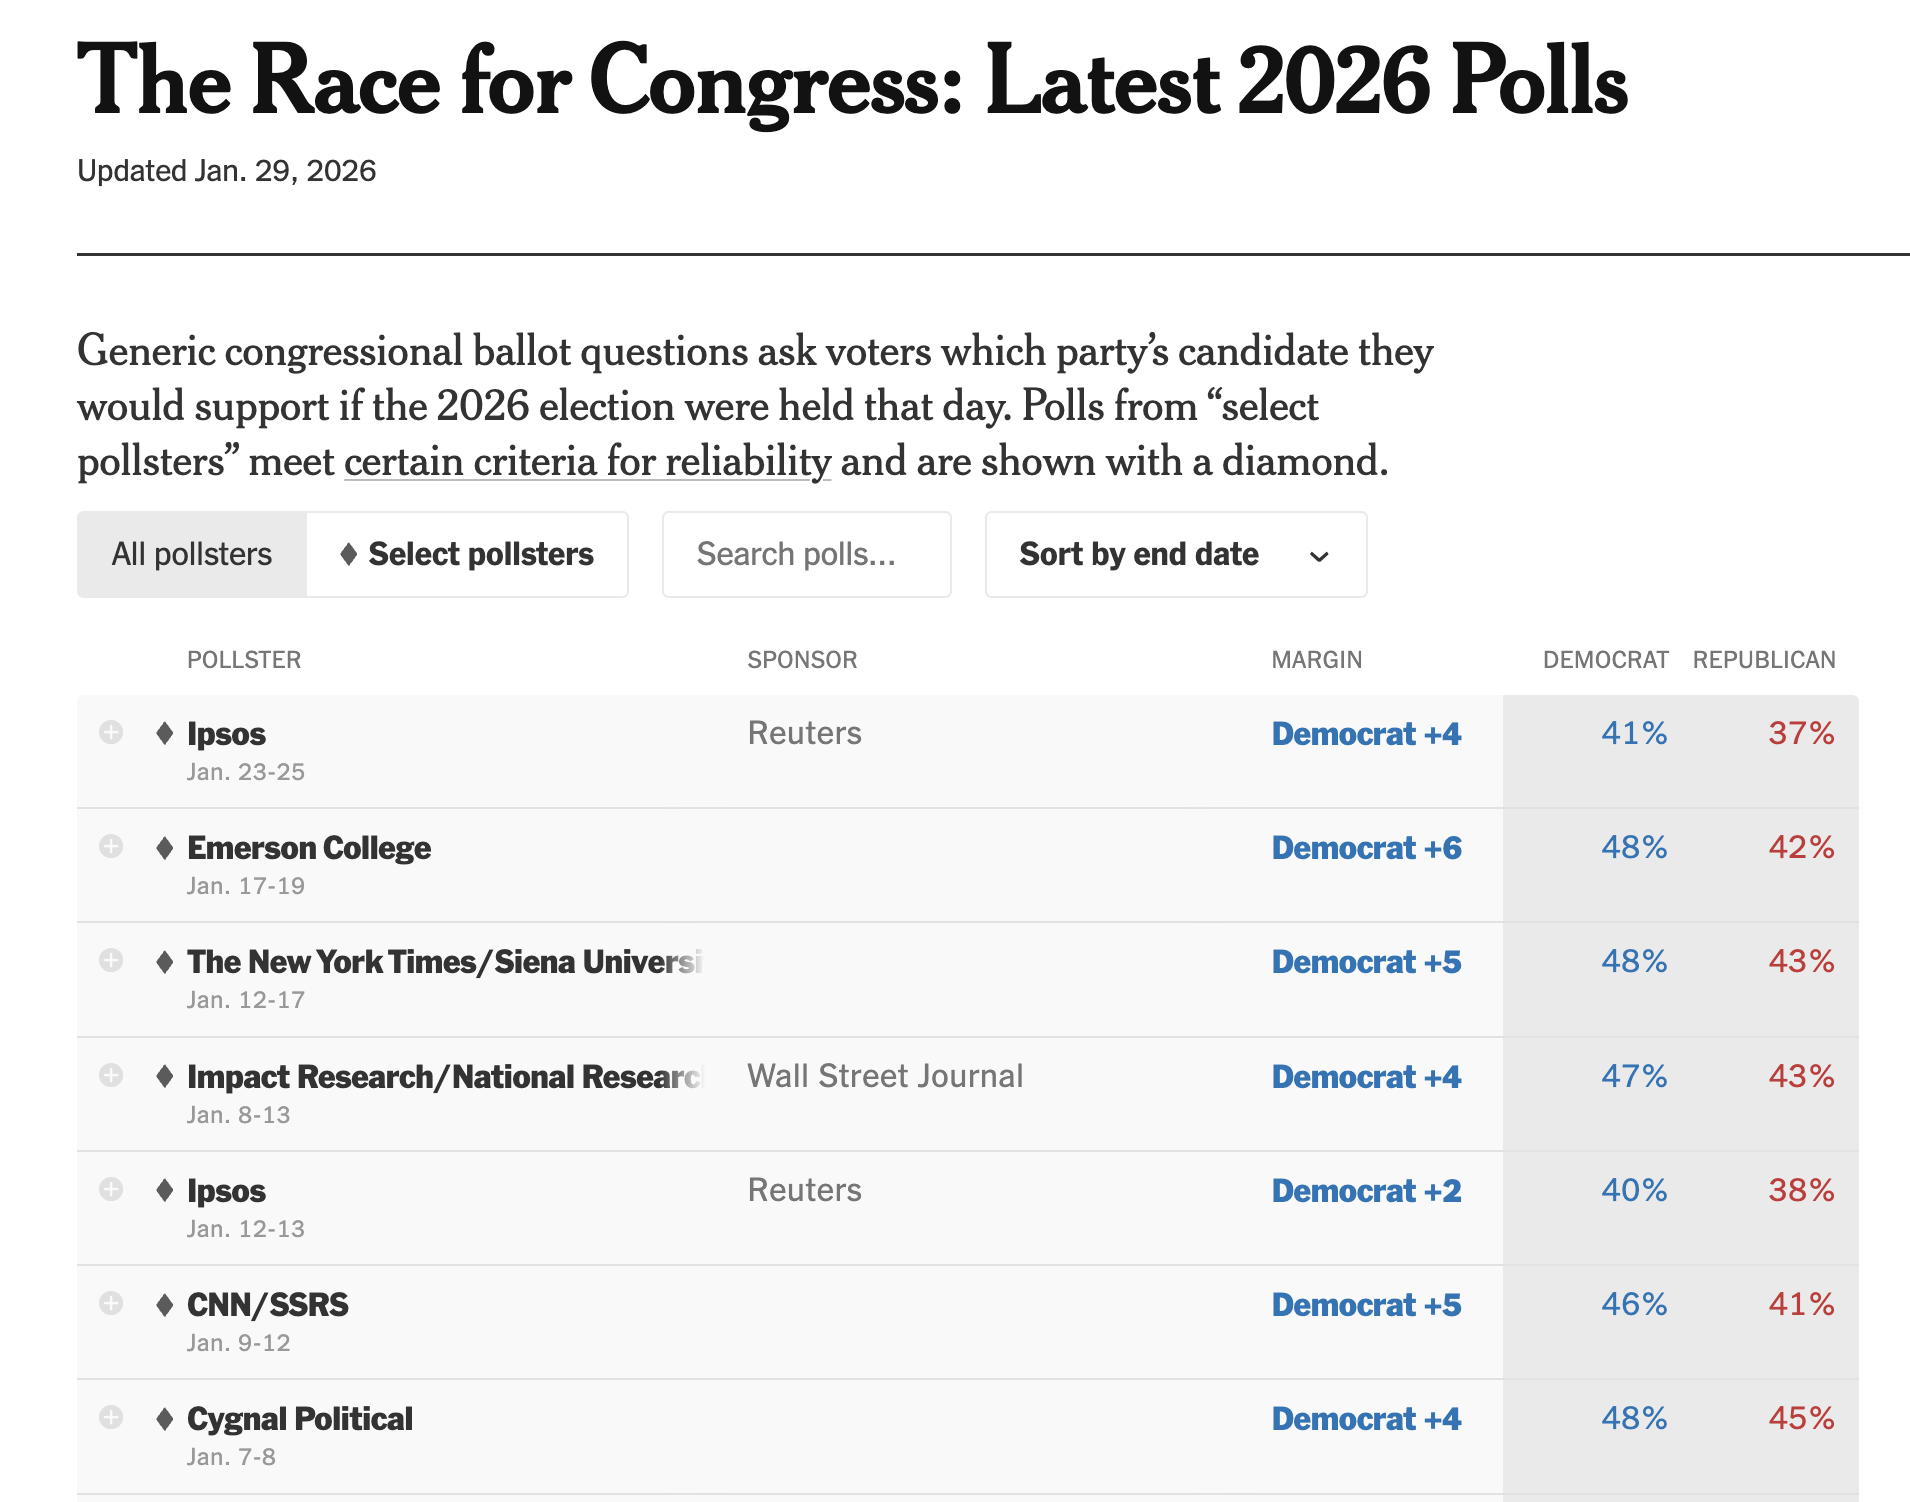Click the diamond icon beside Emerson College

click(165, 848)
